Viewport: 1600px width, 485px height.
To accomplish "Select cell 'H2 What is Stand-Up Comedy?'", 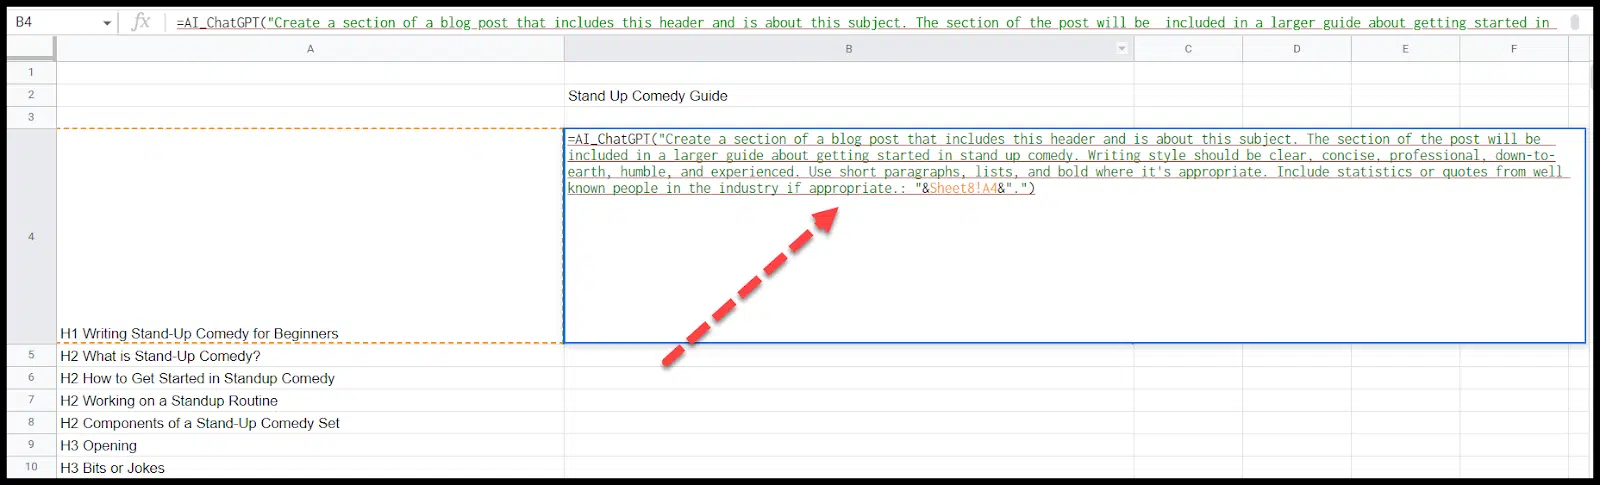I will tap(310, 356).
